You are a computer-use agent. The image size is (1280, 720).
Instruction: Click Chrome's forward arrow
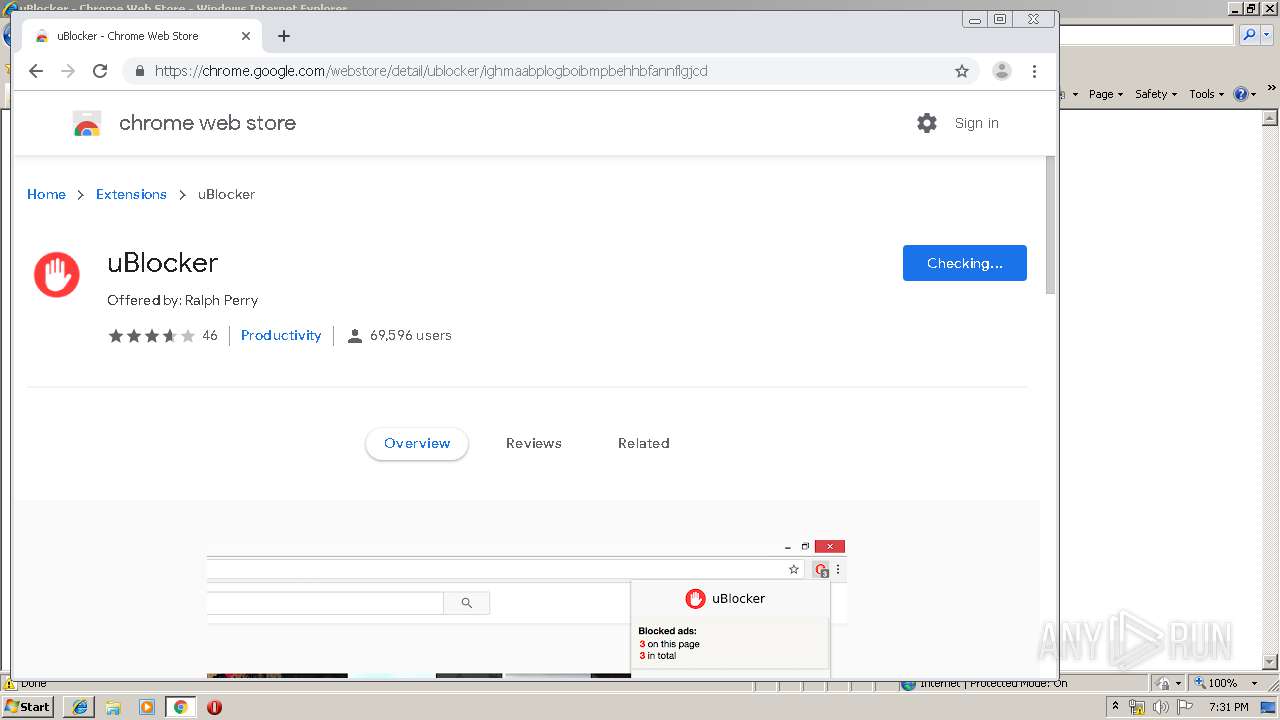tap(68, 71)
